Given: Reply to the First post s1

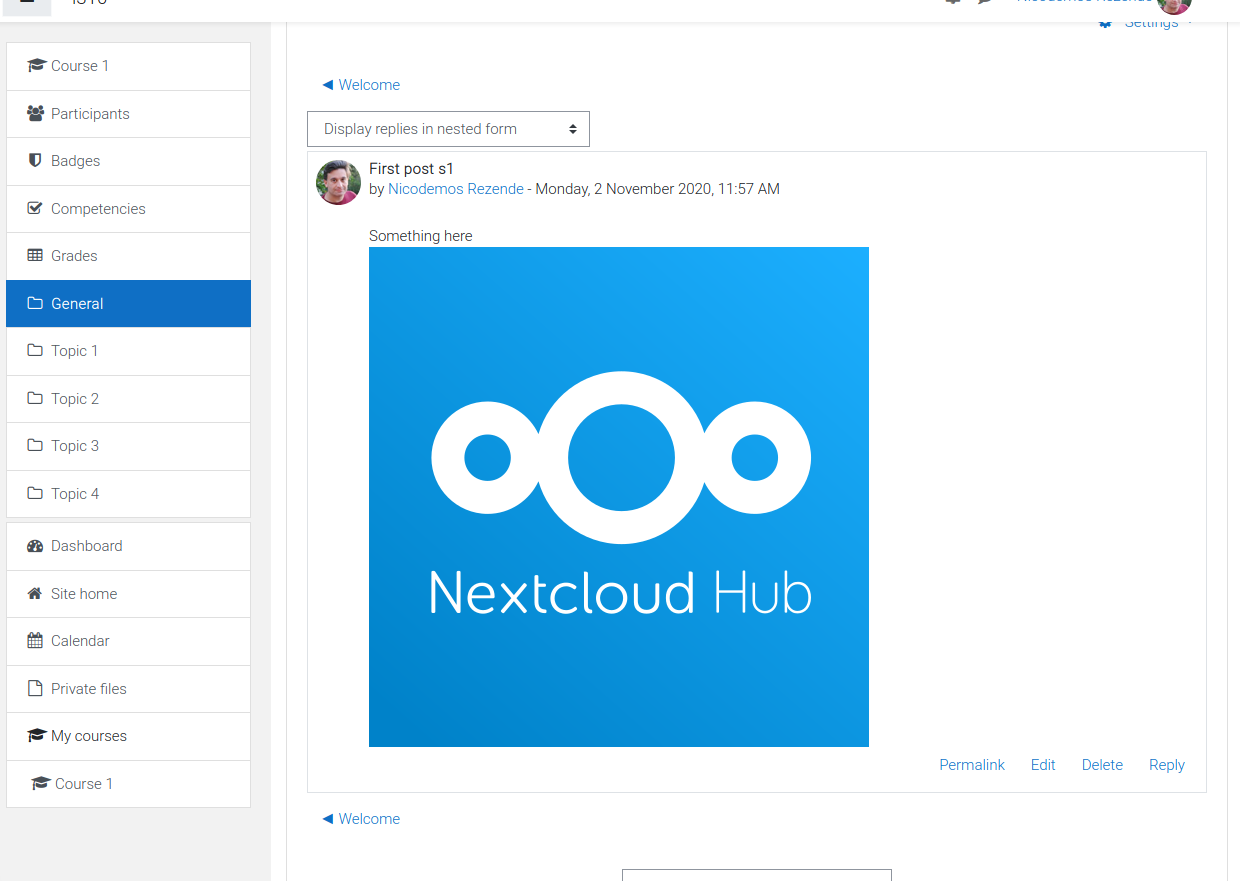Looking at the screenshot, I should point(1167,765).
